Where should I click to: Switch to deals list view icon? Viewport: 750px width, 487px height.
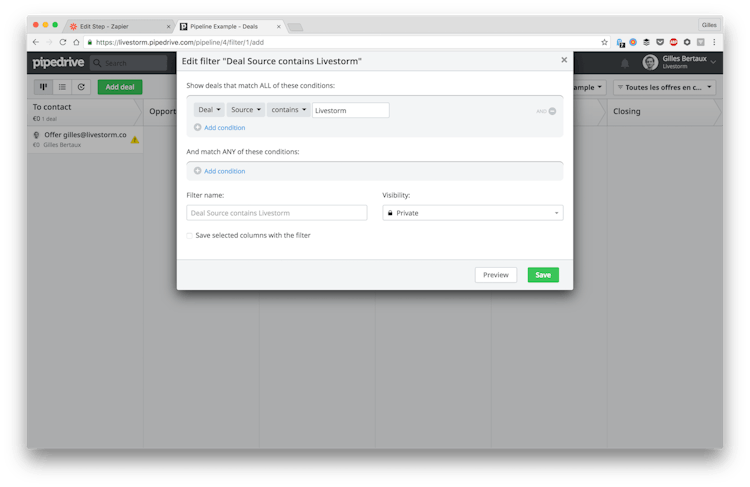pos(62,87)
